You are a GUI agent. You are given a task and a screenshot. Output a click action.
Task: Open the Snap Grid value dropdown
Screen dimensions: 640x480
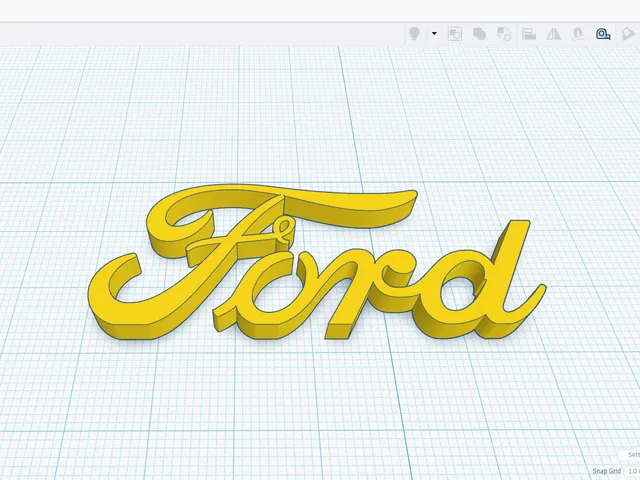(x=633, y=471)
